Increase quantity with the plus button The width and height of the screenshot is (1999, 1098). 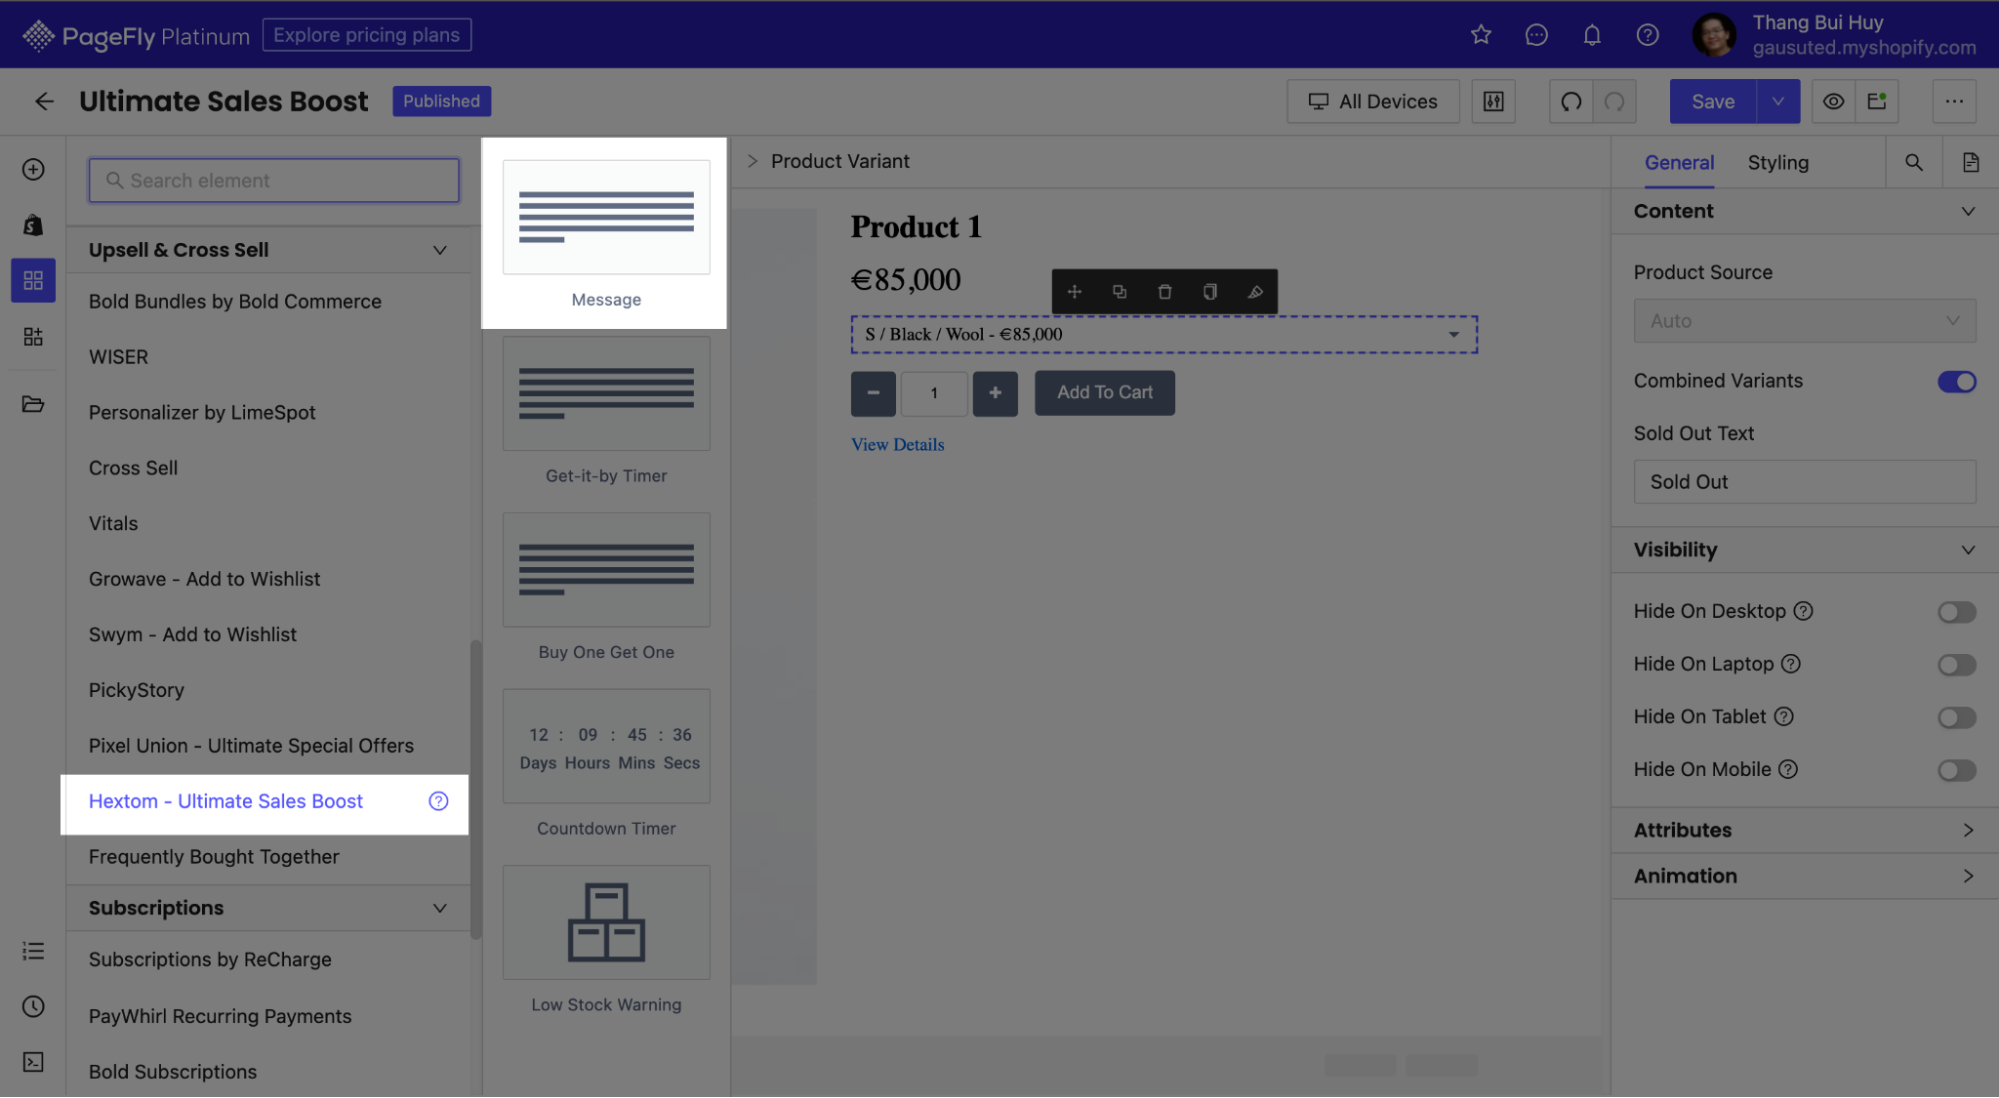pyautogui.click(x=995, y=393)
